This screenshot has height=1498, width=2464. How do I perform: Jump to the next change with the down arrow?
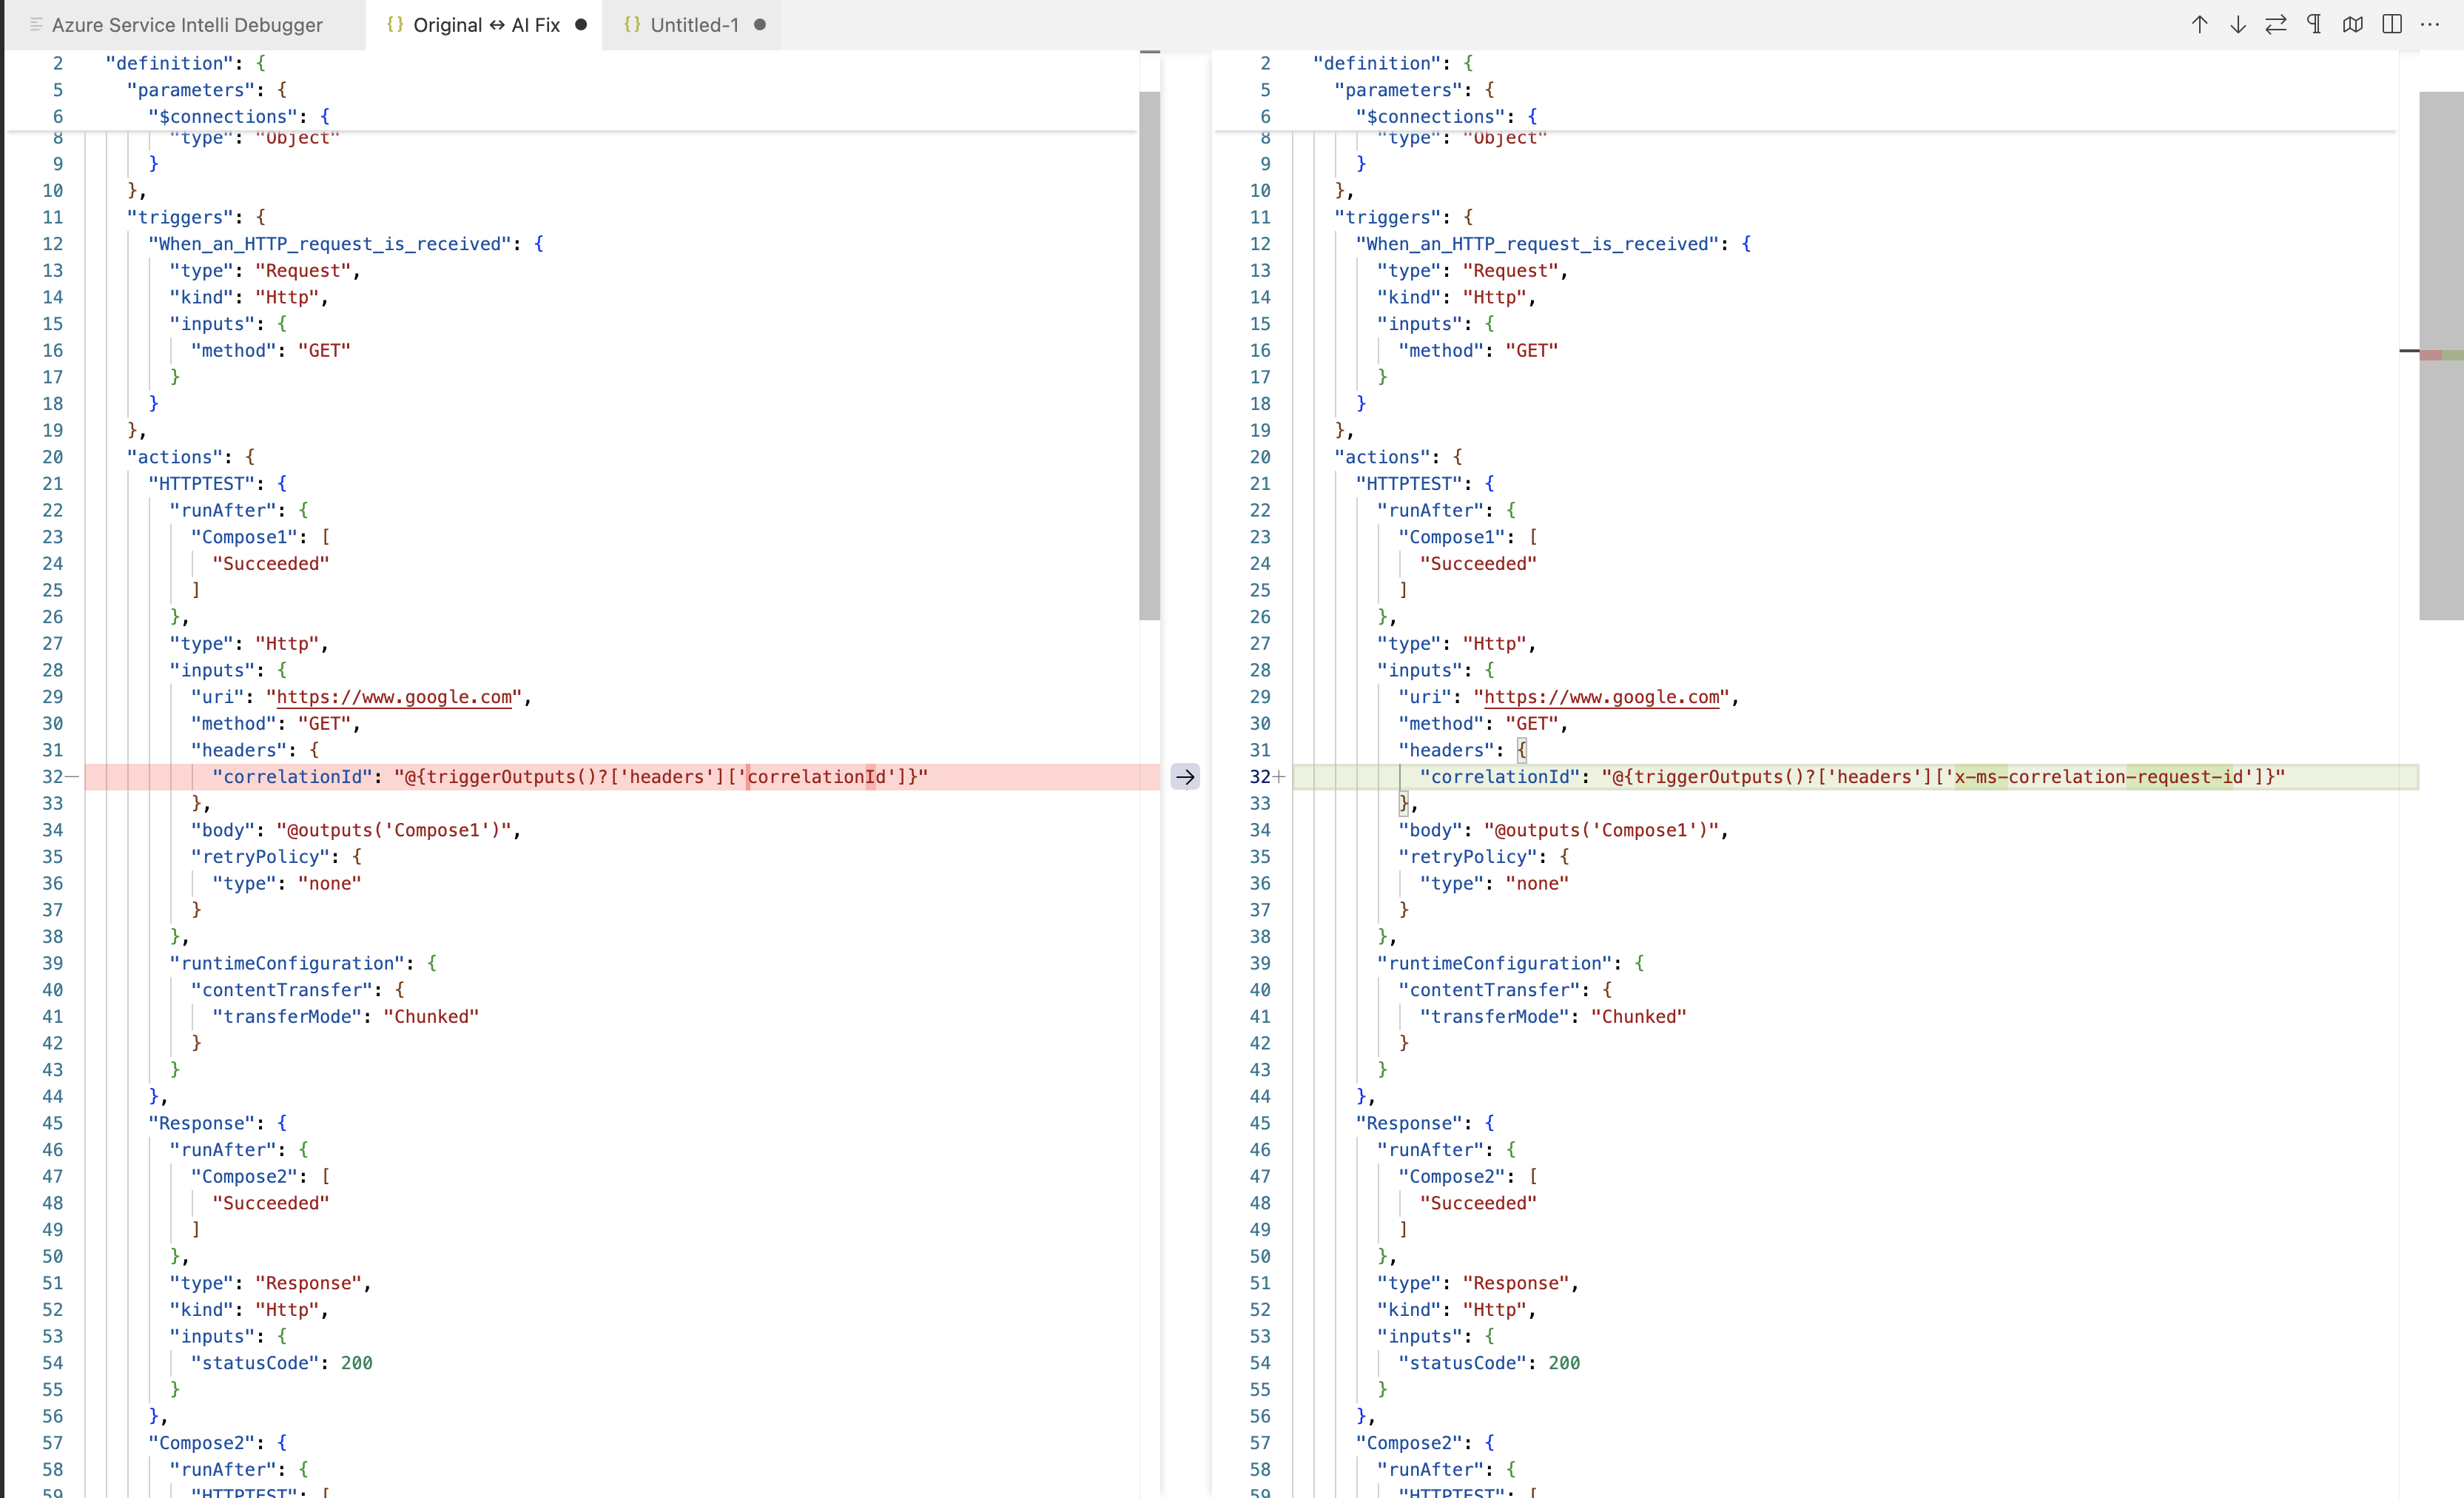click(x=2238, y=25)
